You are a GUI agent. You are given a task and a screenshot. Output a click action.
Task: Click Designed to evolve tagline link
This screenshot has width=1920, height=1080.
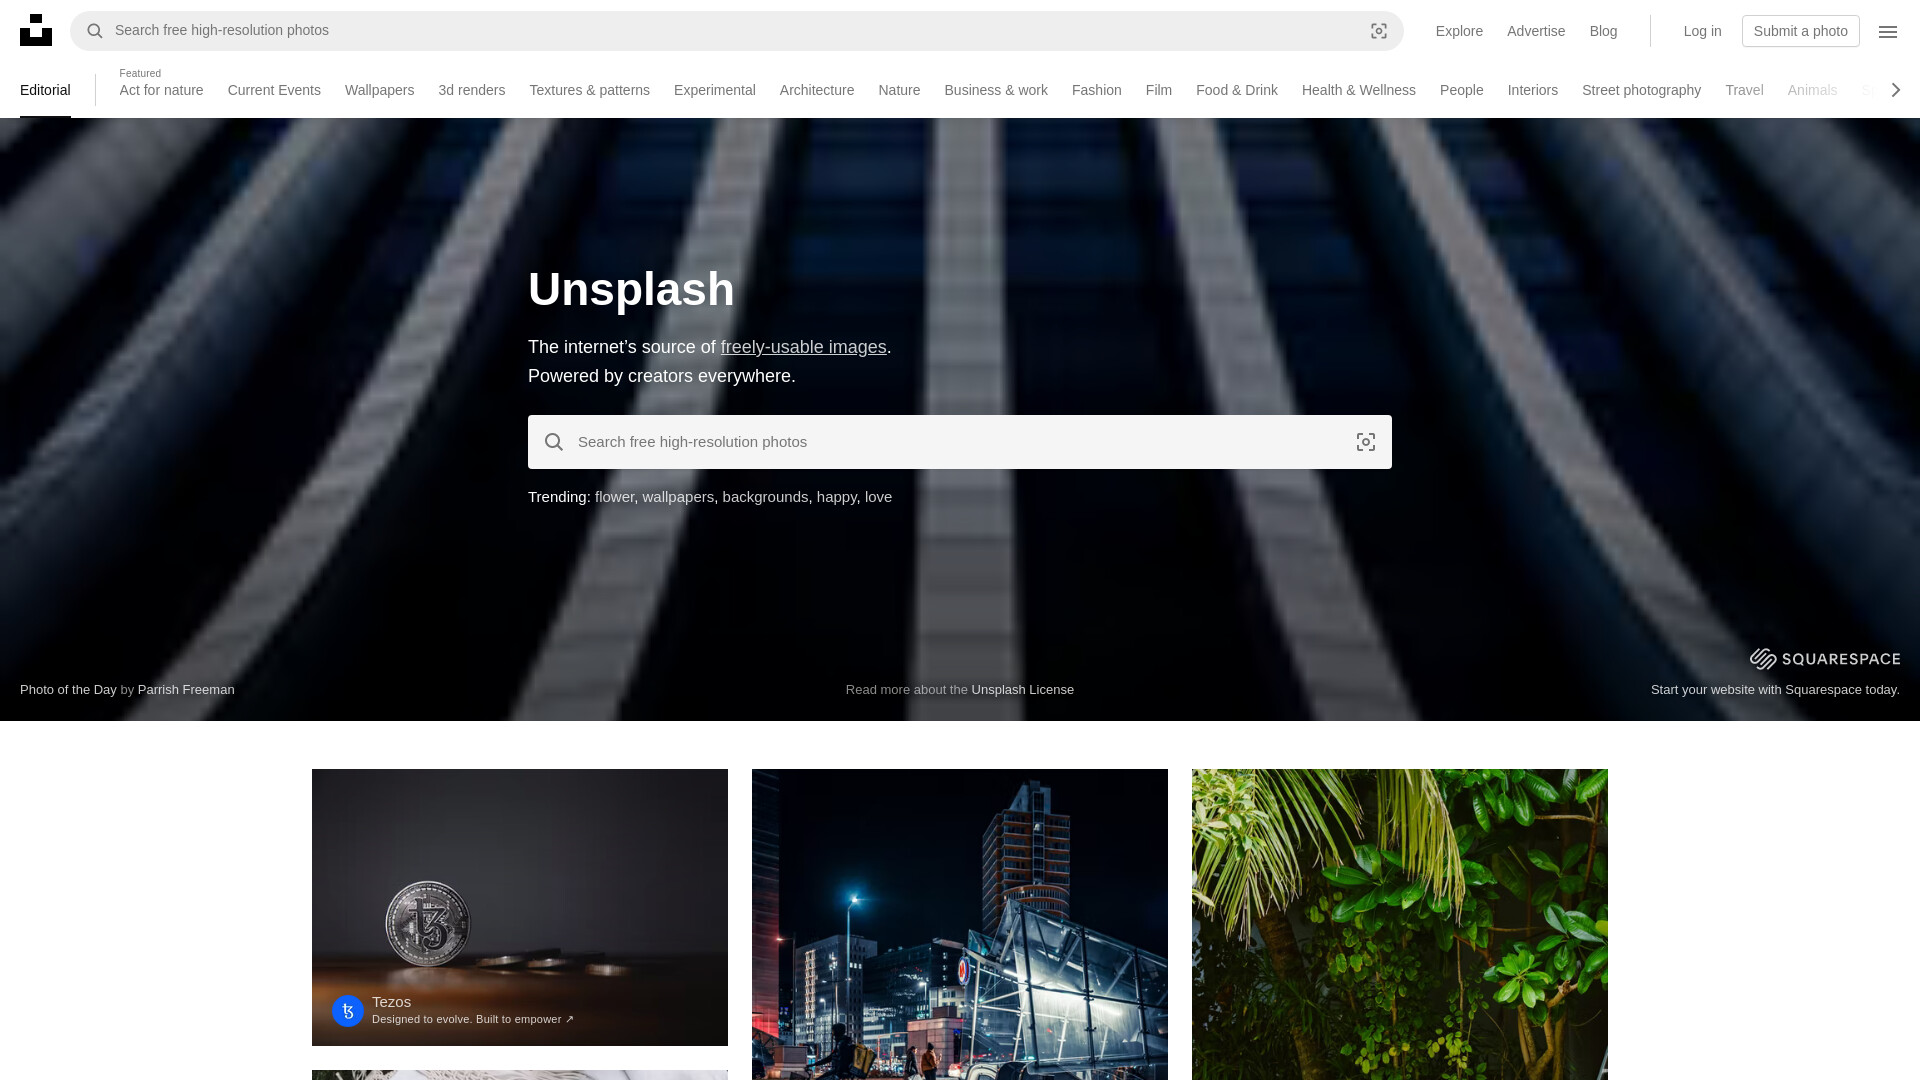tap(473, 1020)
